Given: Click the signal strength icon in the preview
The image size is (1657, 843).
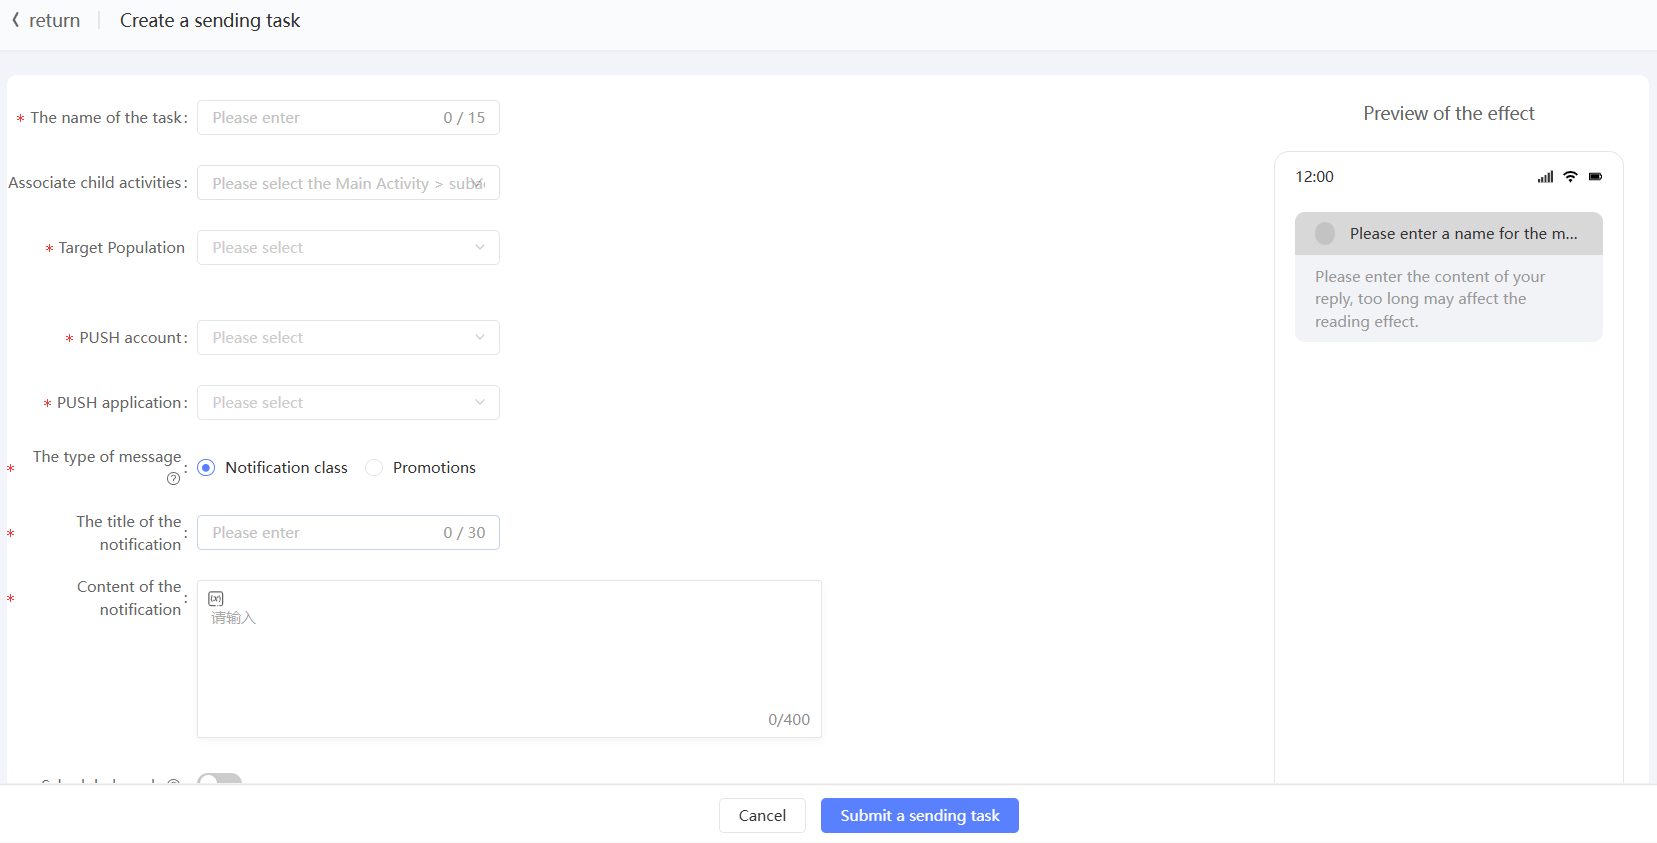Looking at the screenshot, I should point(1546,177).
